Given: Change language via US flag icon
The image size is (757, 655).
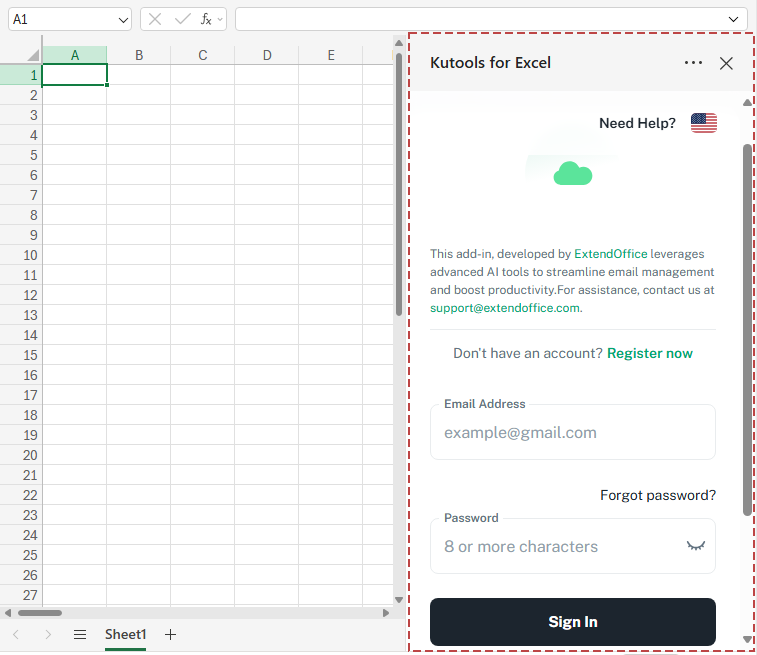Looking at the screenshot, I should (x=703, y=123).
